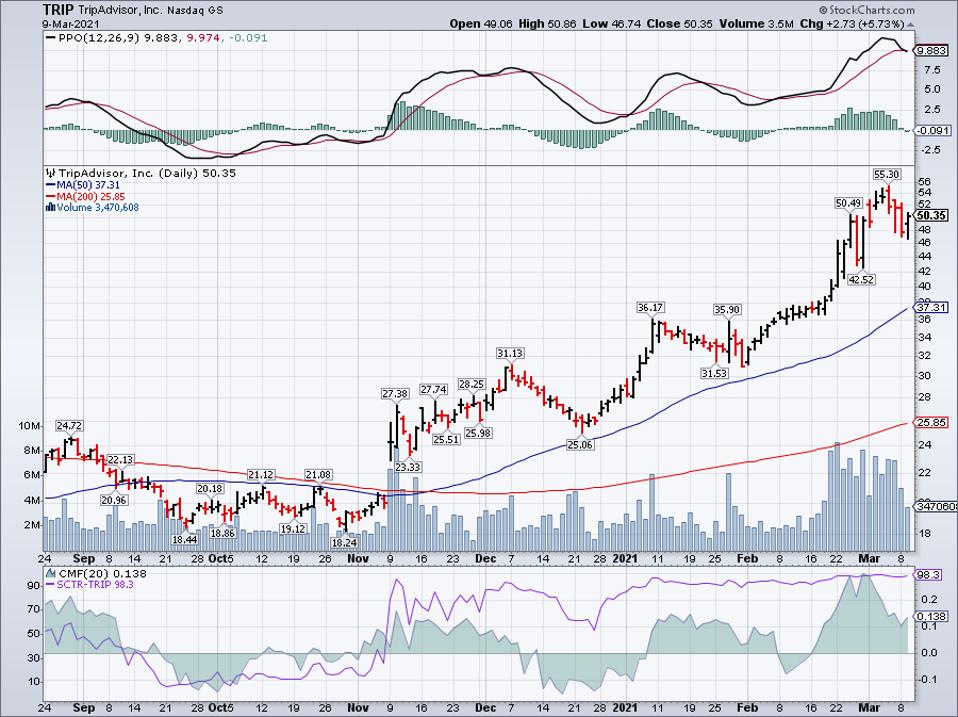Click the 18.44 price label

tap(185, 539)
